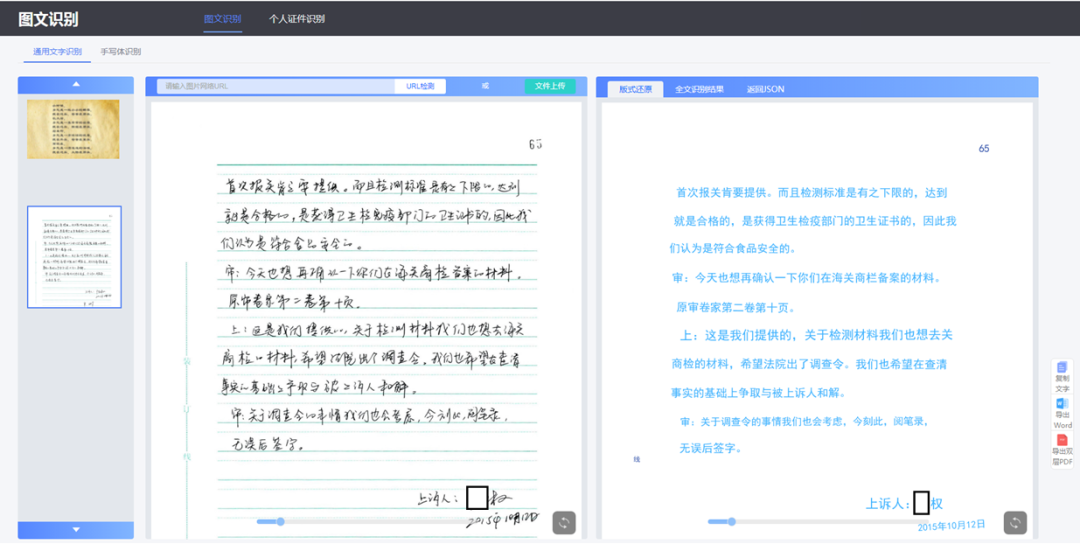
Task: Click the zoom slider handle under the result text
Action: [731, 521]
